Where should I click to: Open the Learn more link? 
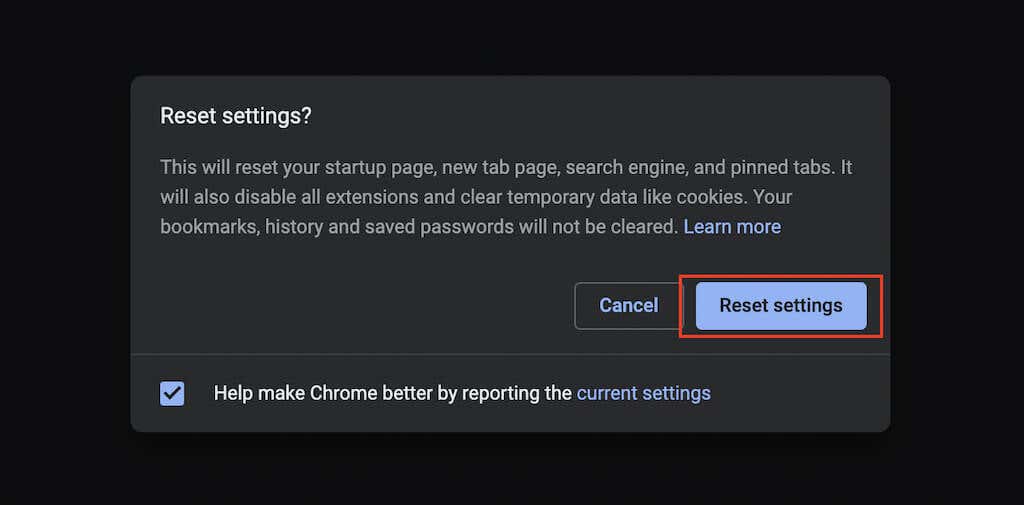point(732,227)
